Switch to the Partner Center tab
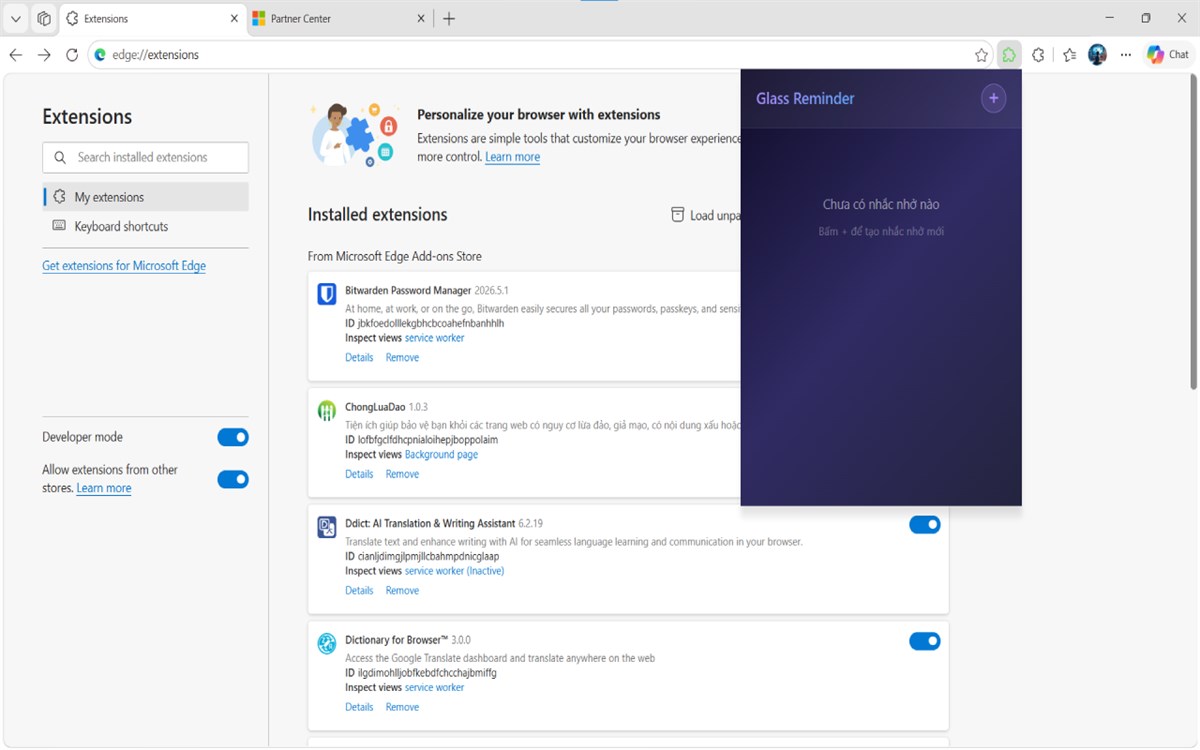This screenshot has height=750, width=1200. coord(338,18)
